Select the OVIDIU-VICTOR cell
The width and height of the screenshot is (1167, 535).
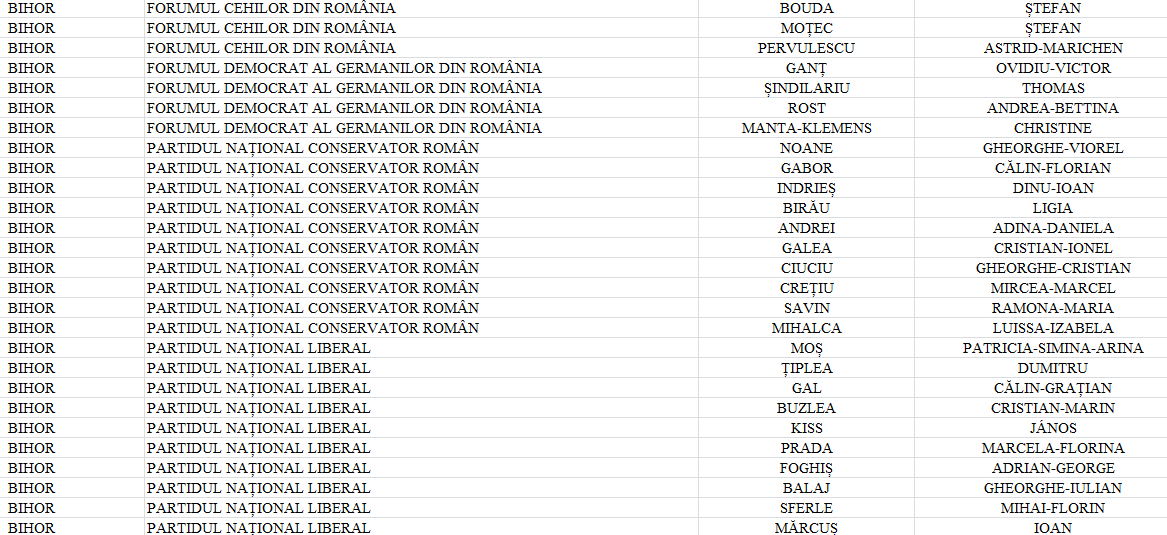(1053, 68)
